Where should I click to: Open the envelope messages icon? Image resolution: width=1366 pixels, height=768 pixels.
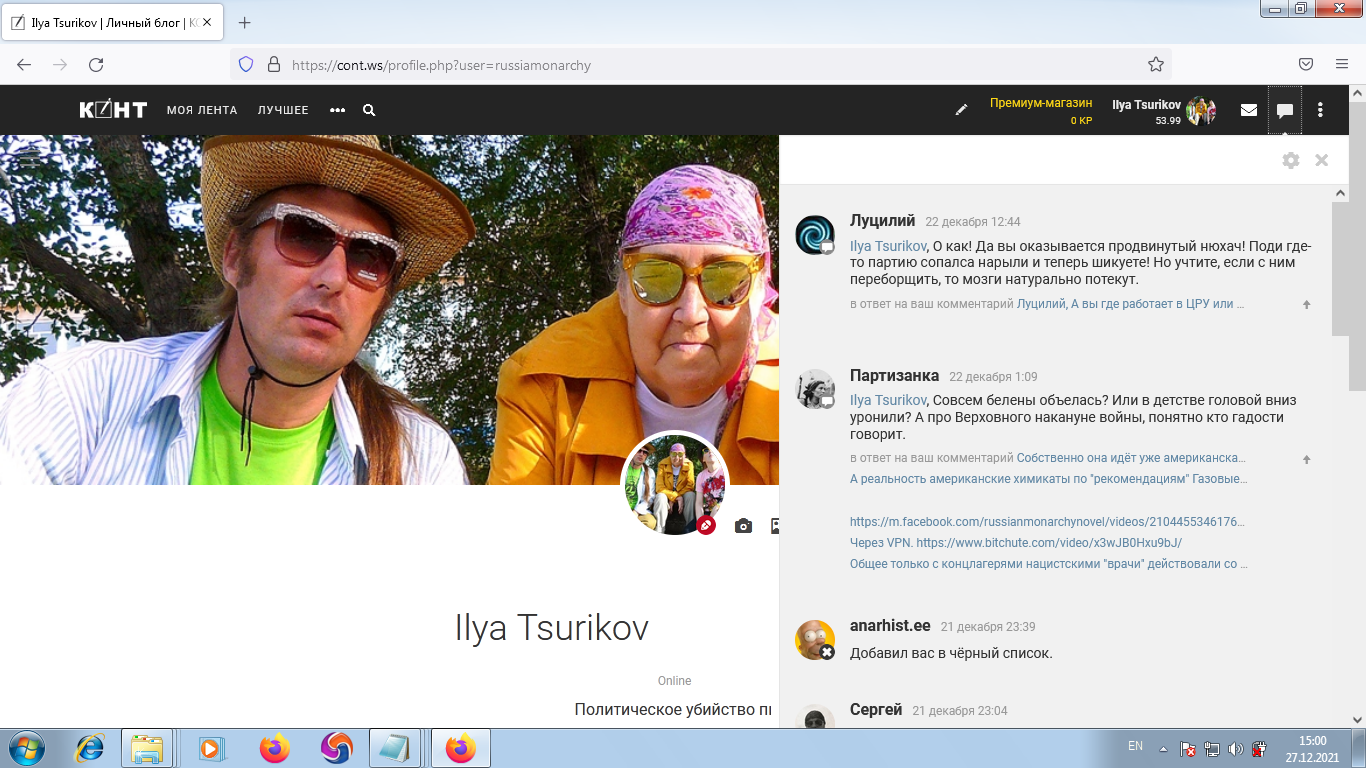point(1249,110)
